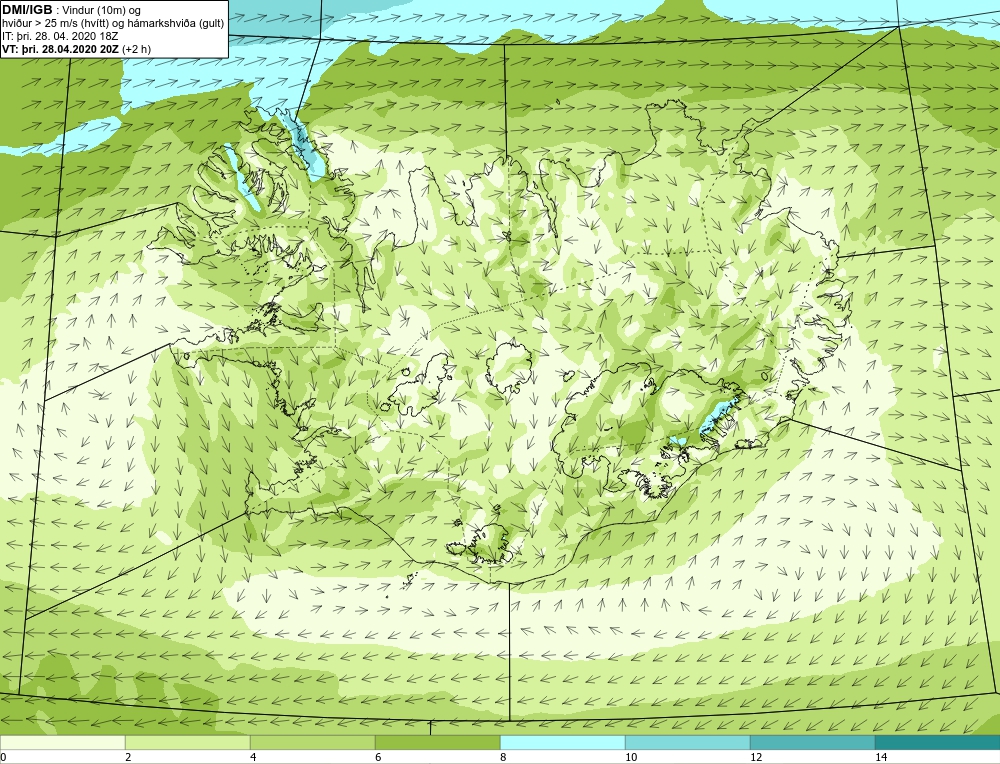The height and width of the screenshot is (764, 1000).
Task: Click the legend value label '10'
Action: point(631,757)
